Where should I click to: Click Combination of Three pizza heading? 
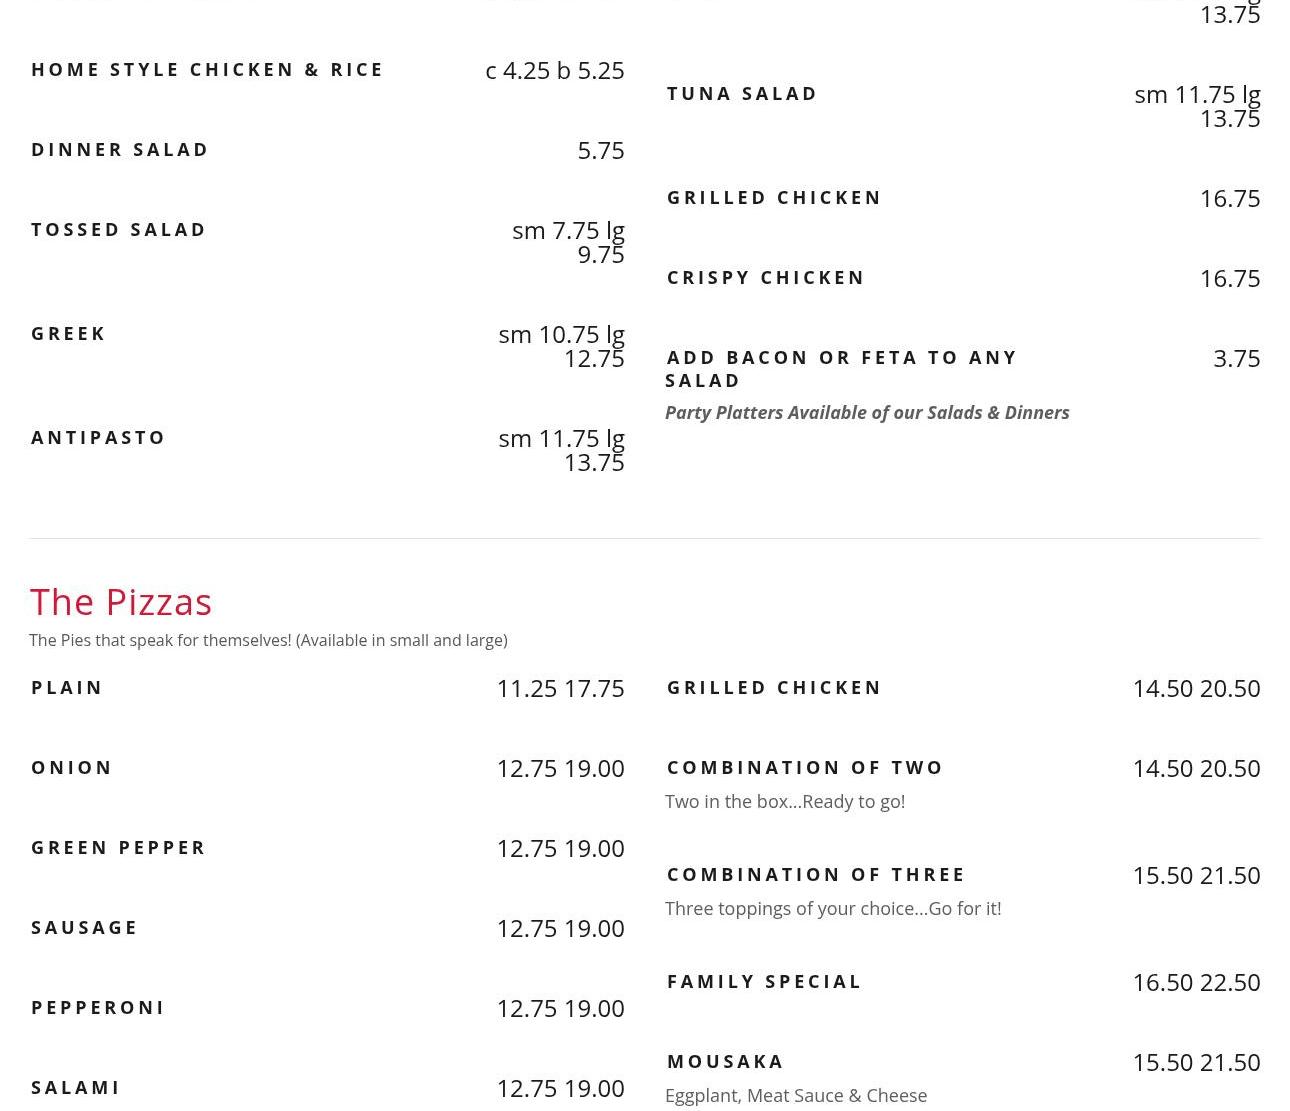point(816,875)
